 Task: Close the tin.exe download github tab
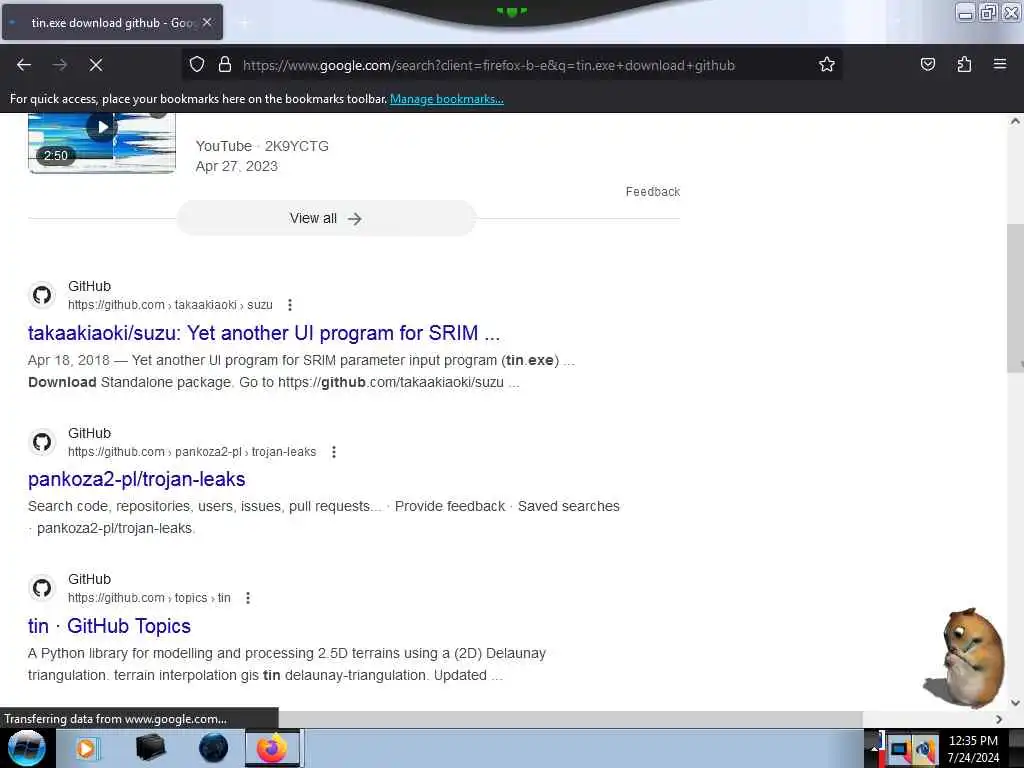[x=207, y=22]
